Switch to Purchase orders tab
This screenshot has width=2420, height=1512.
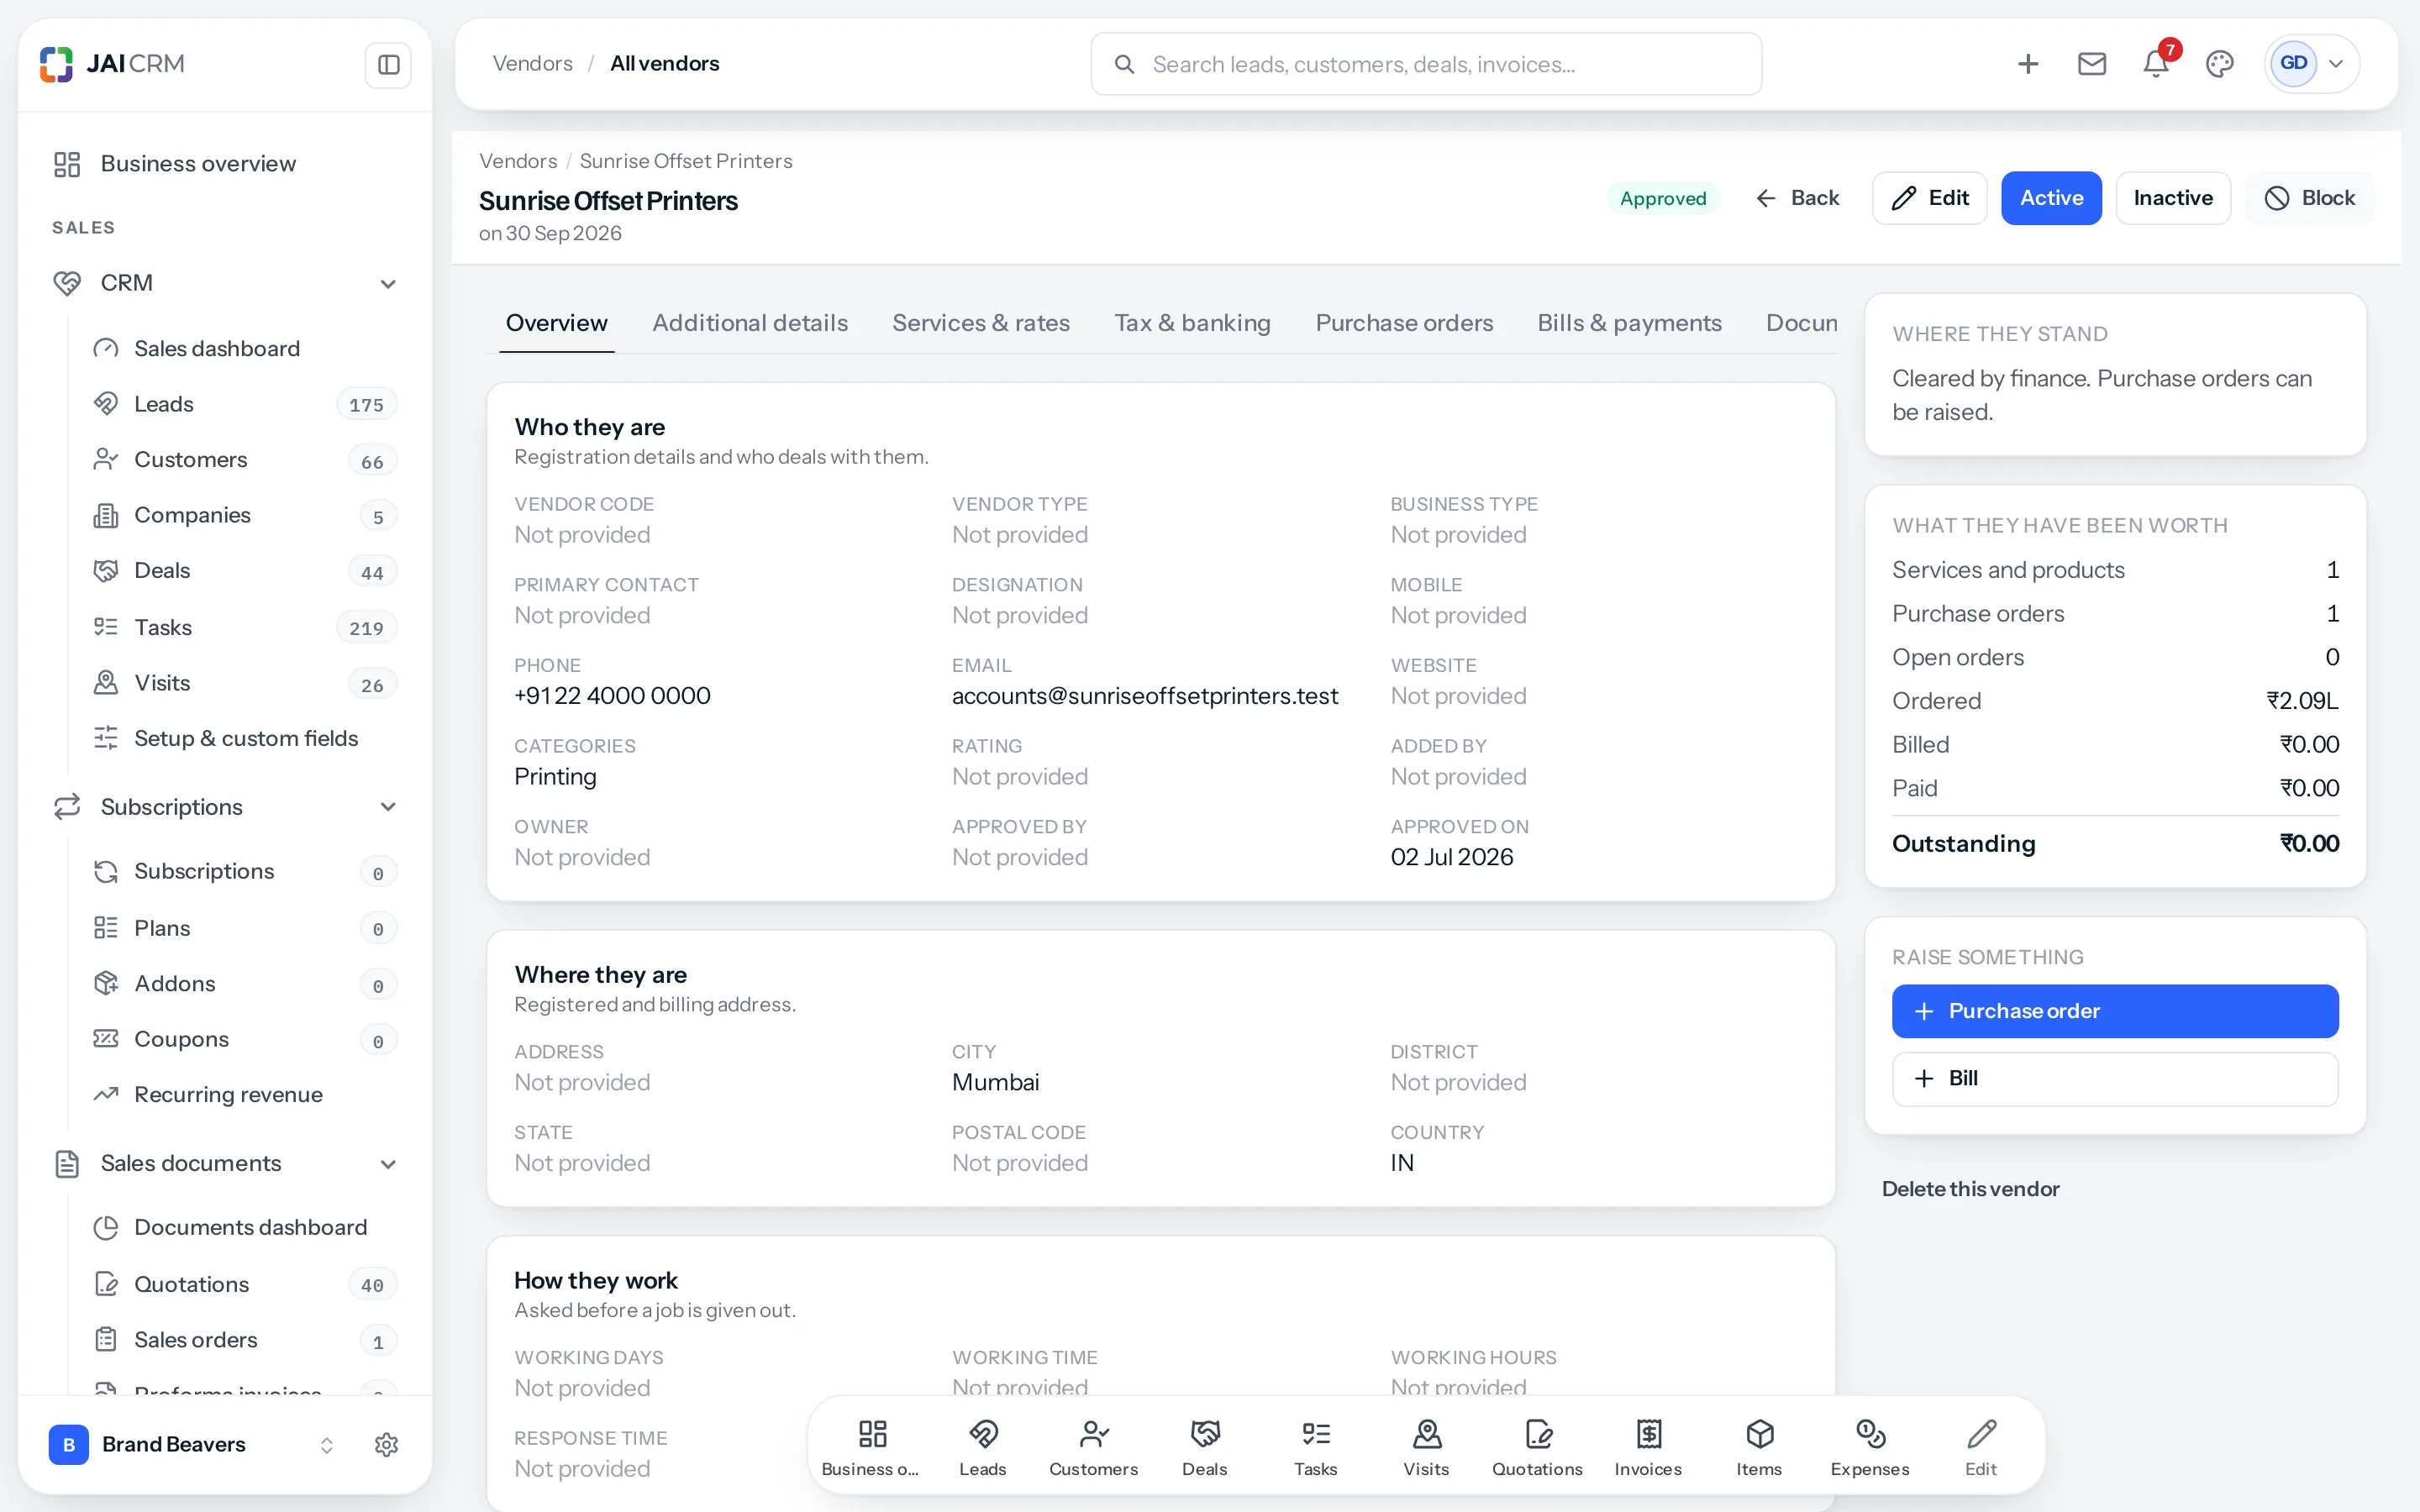pos(1404,323)
